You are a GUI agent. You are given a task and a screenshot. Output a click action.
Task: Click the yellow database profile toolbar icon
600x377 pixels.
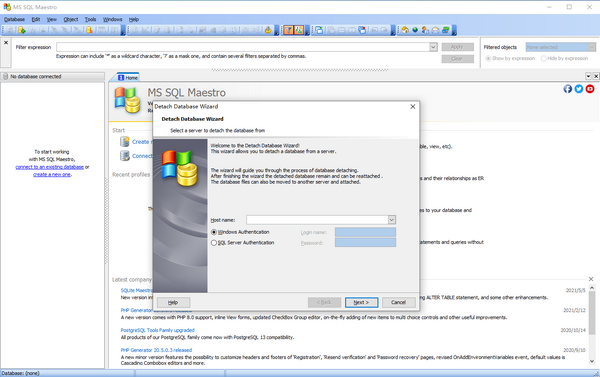pyautogui.click(x=89, y=30)
